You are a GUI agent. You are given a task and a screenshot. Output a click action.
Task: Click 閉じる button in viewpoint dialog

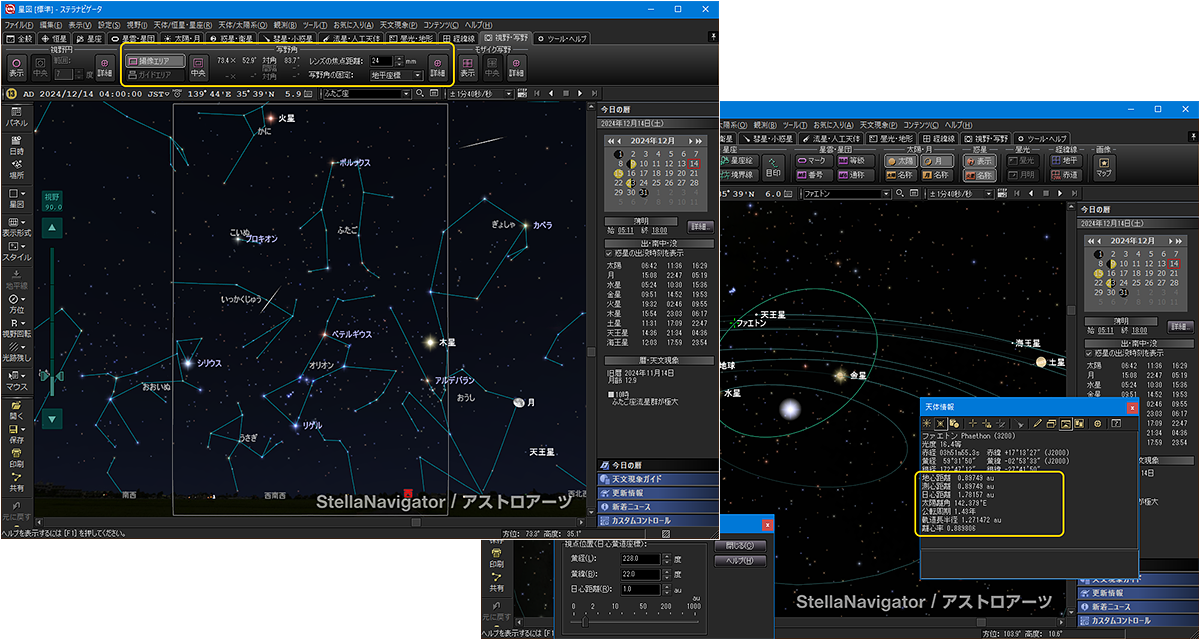[x=741, y=546]
